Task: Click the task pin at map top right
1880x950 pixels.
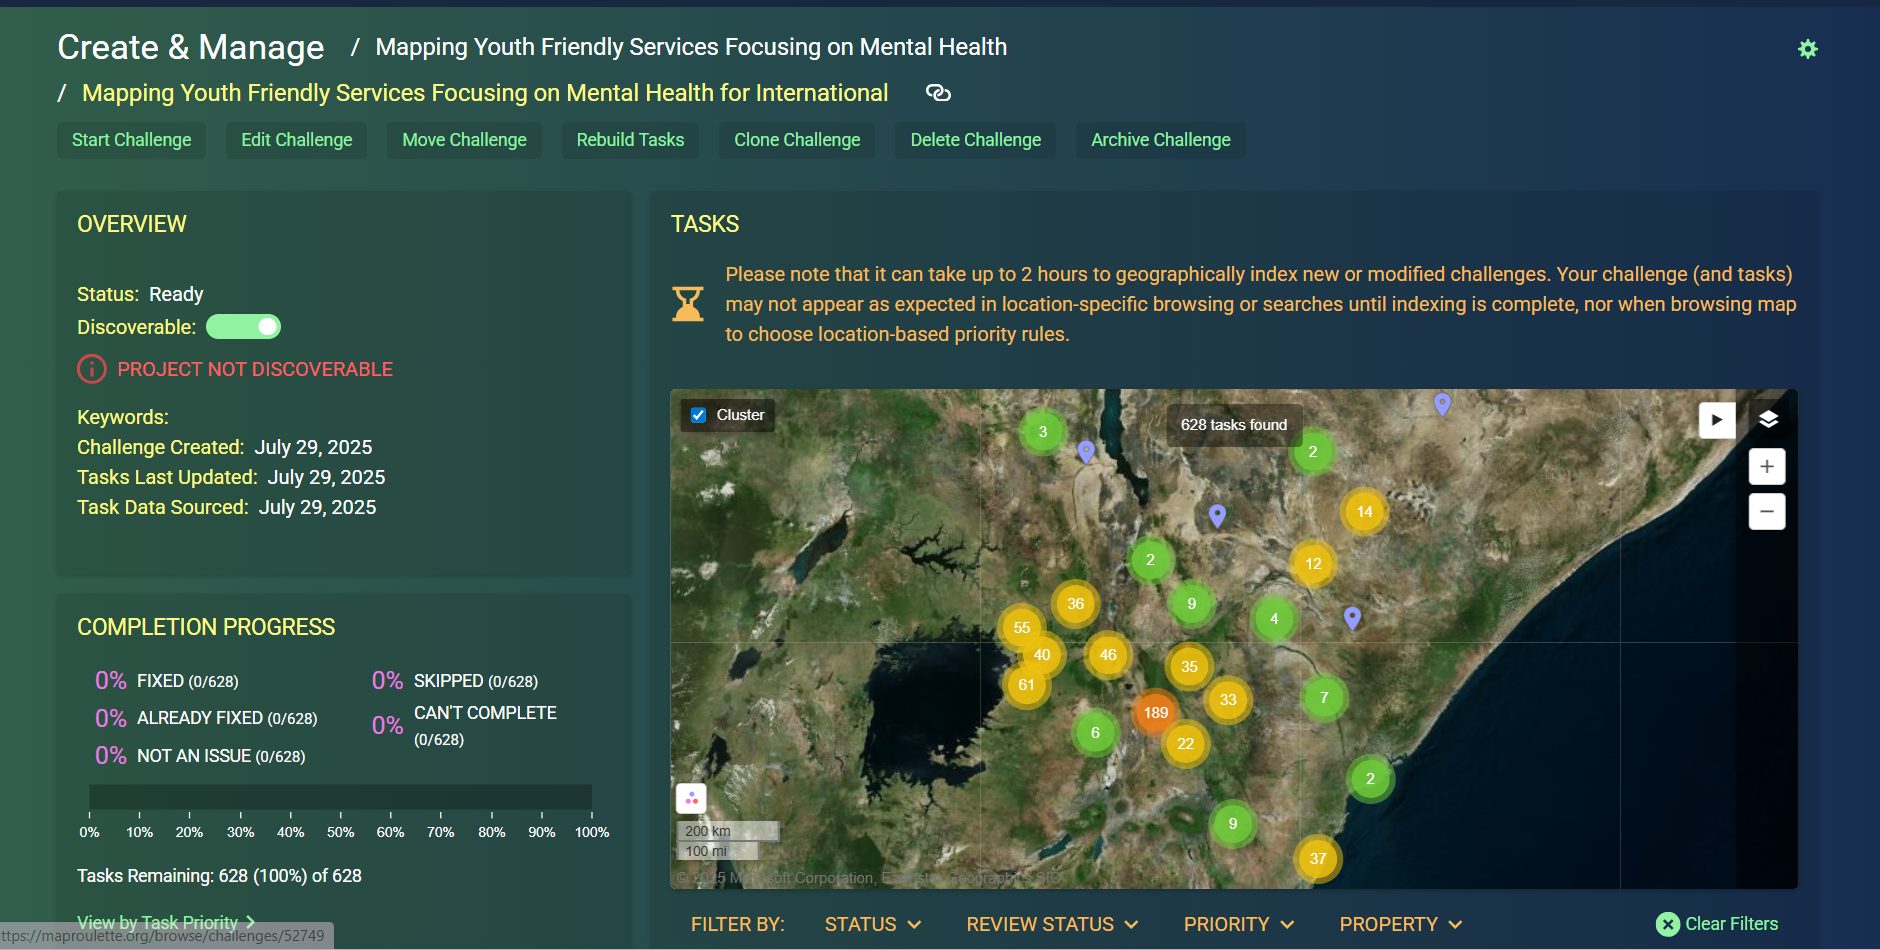Action: pos(1442,404)
